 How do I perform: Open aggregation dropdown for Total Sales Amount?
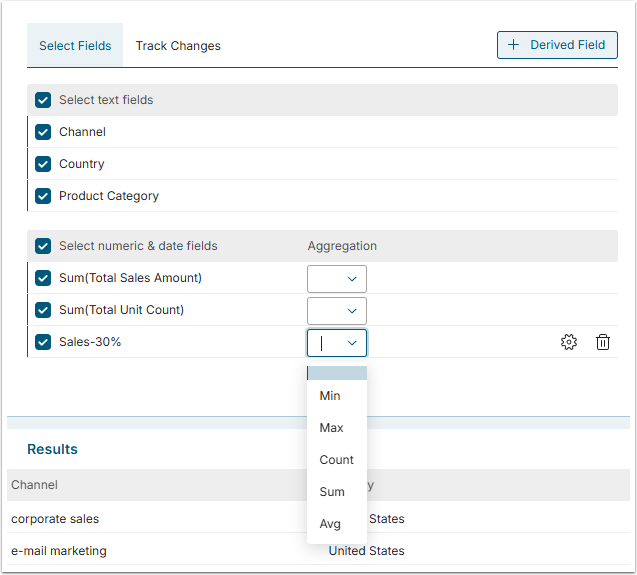coord(337,279)
